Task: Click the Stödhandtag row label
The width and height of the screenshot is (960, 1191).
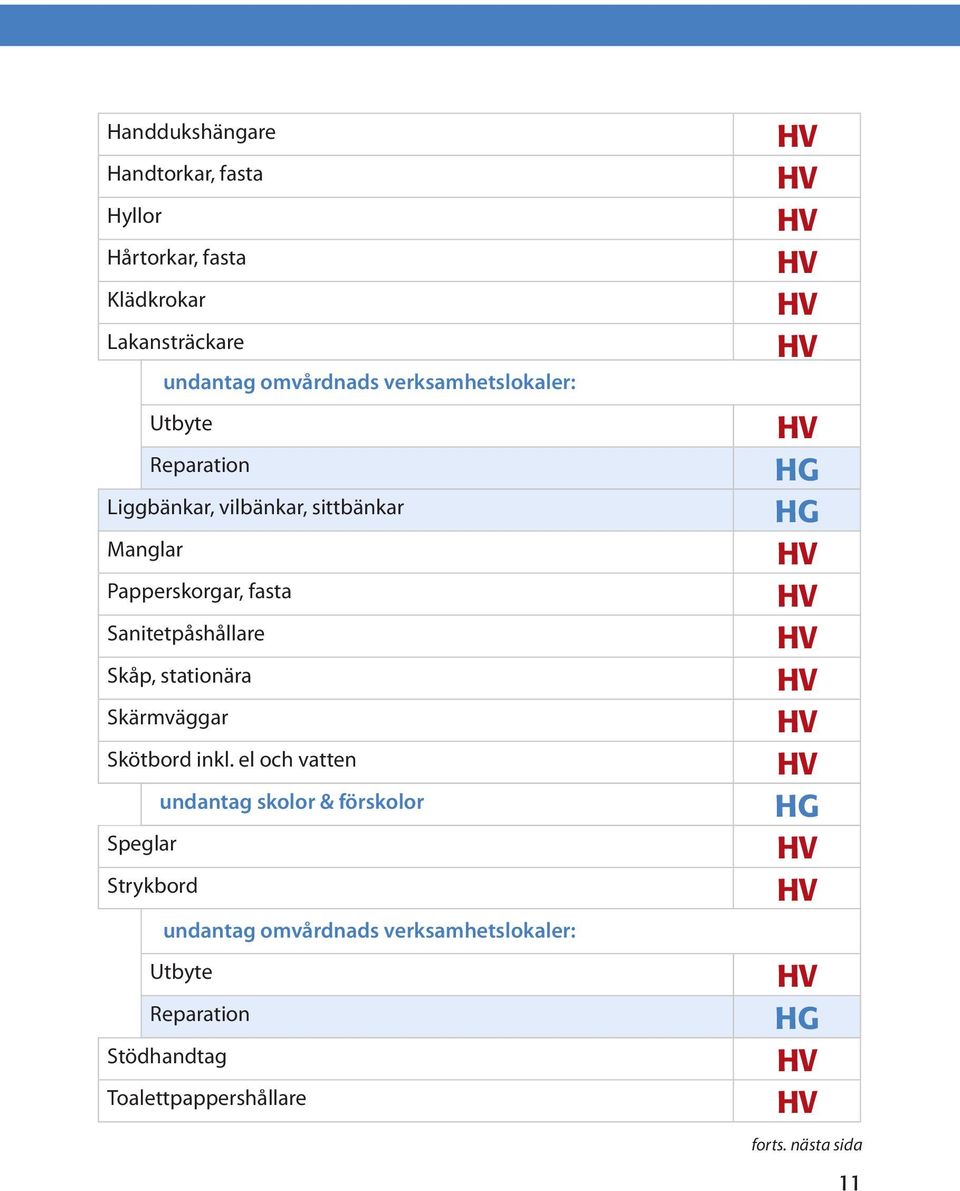Action: click(x=166, y=1057)
